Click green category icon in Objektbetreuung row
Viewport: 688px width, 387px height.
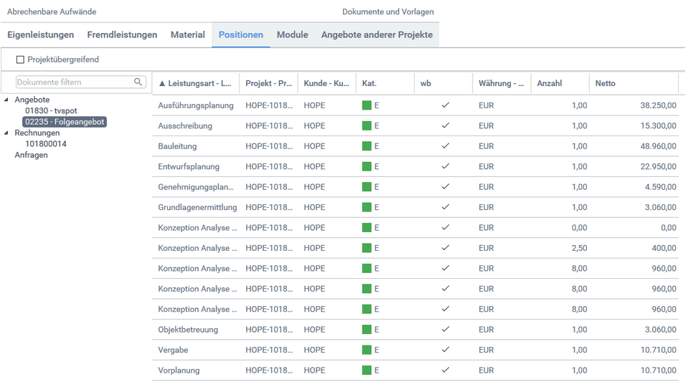point(366,329)
